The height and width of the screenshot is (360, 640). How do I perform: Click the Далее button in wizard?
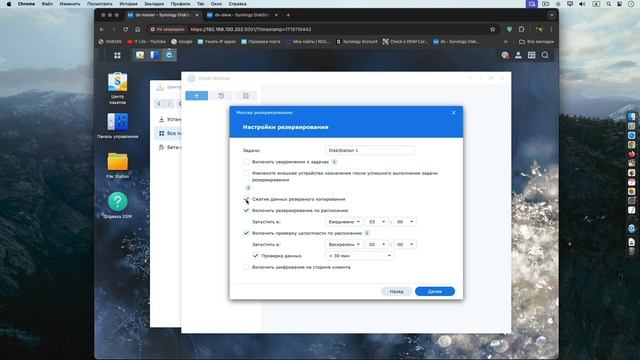[x=435, y=291]
